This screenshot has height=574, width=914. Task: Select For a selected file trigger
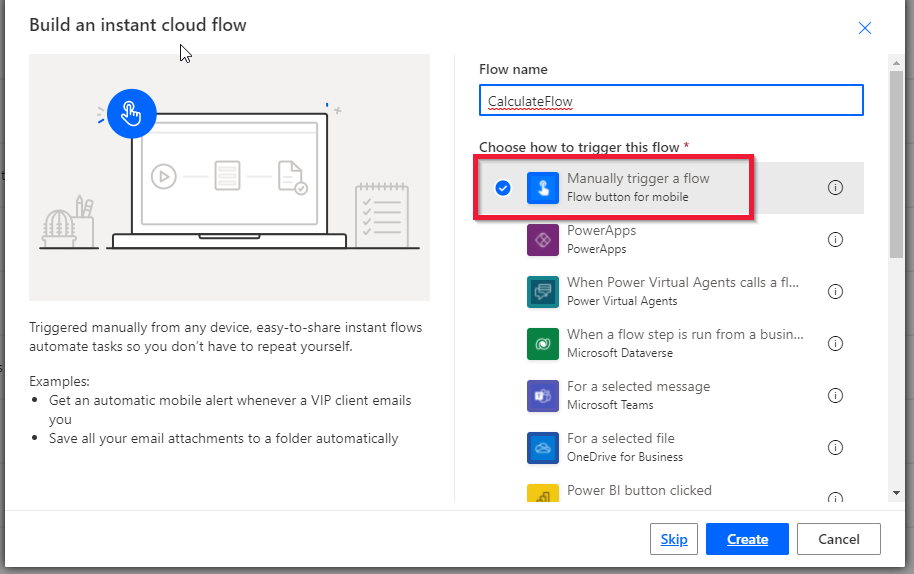click(x=671, y=448)
